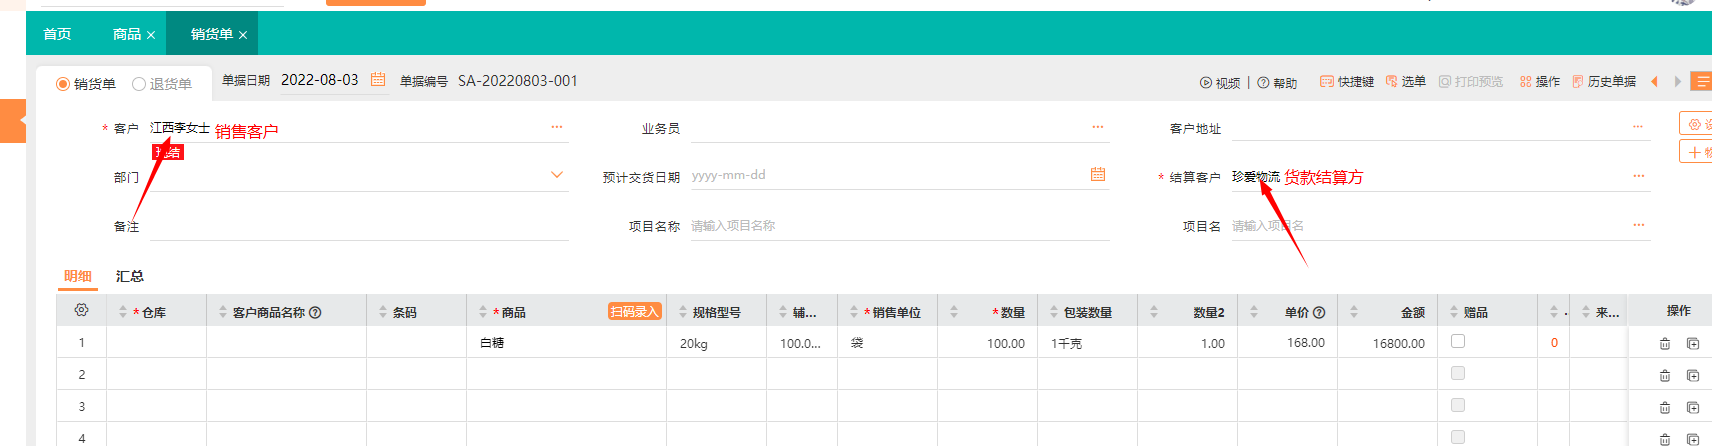This screenshot has width=1712, height=446.
Task: Switch to the 汇总 tab
Action: point(130,276)
